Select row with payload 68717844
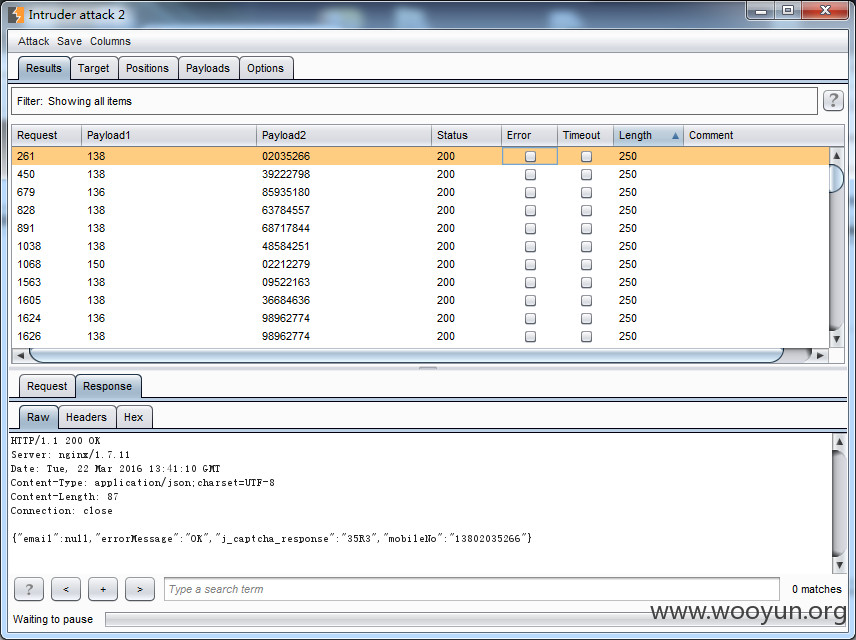The width and height of the screenshot is (856, 640). point(420,228)
